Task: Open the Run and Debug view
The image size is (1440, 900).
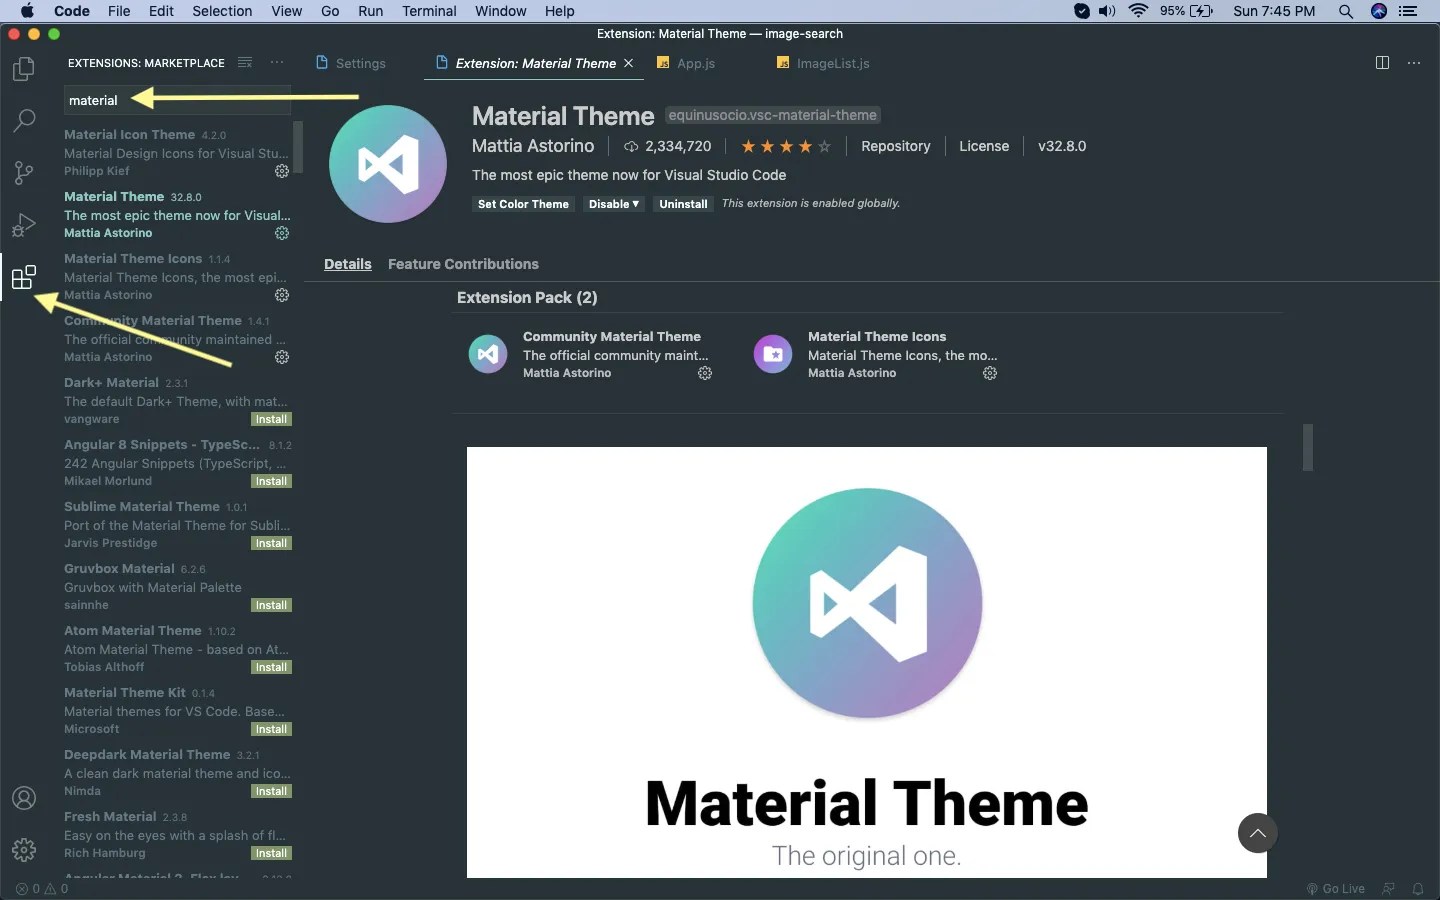Action: 23,225
